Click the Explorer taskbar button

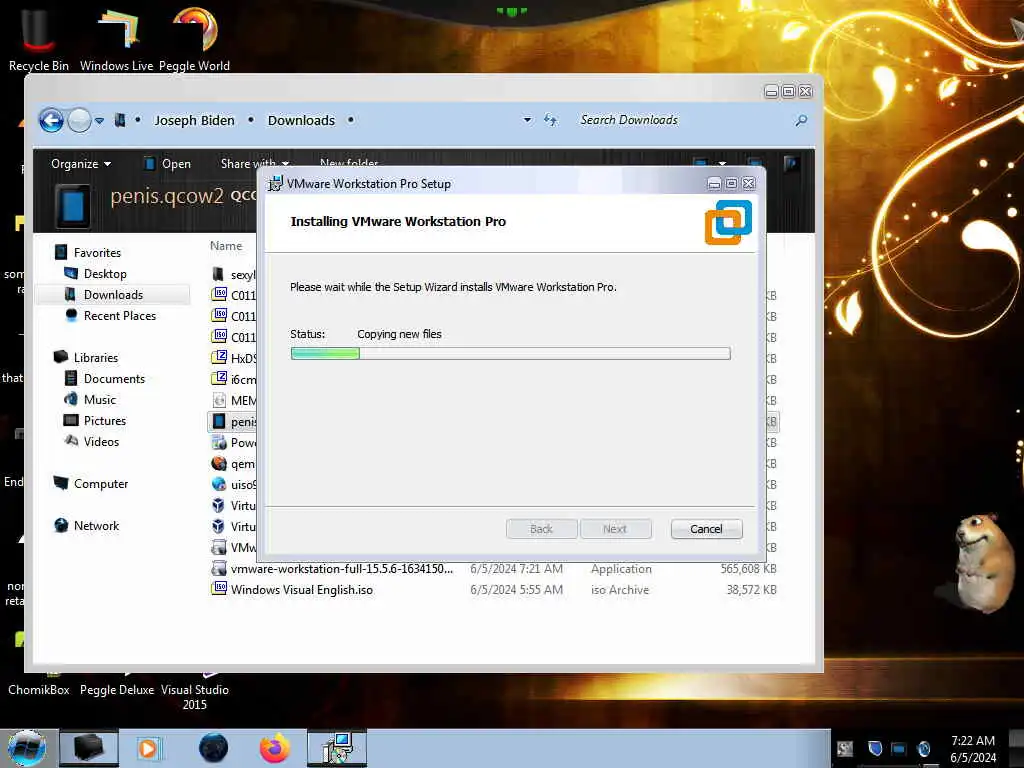(x=89, y=748)
